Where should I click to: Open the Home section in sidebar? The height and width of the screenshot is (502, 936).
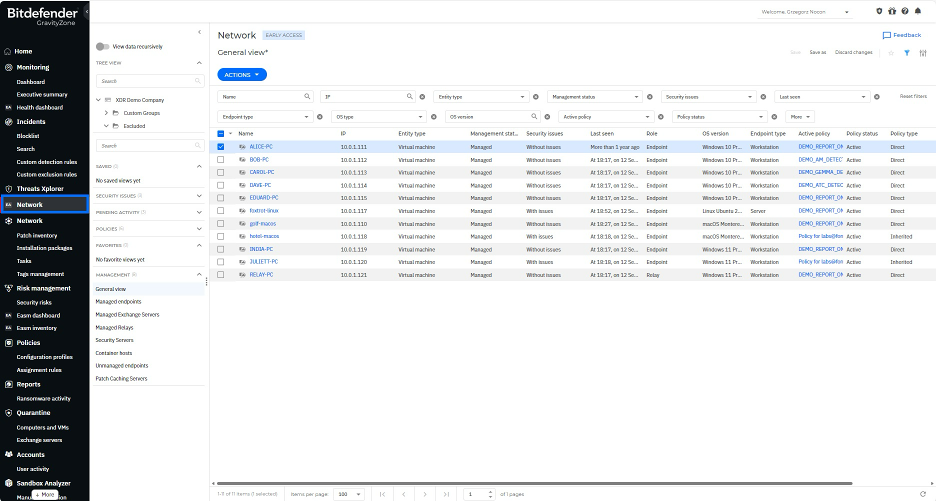[x=23, y=51]
